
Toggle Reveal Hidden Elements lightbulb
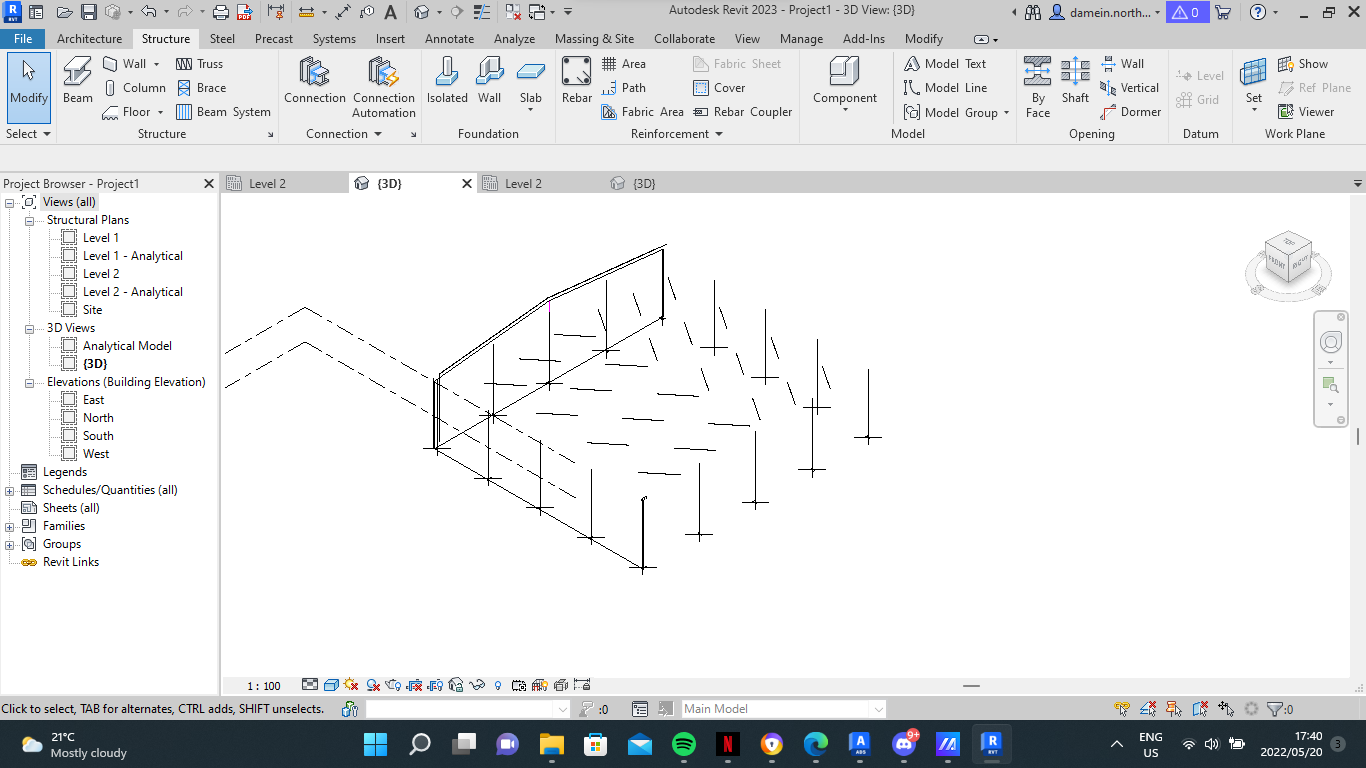tap(497, 686)
